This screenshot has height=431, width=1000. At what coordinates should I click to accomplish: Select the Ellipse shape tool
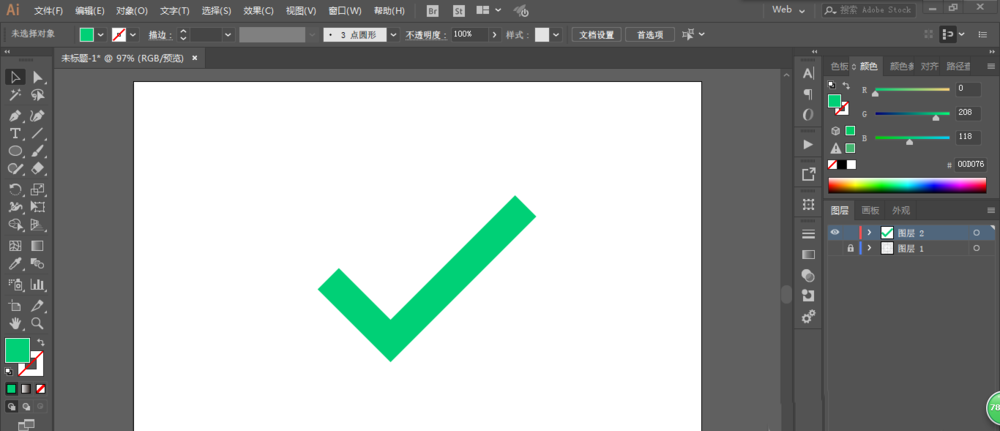(x=15, y=151)
